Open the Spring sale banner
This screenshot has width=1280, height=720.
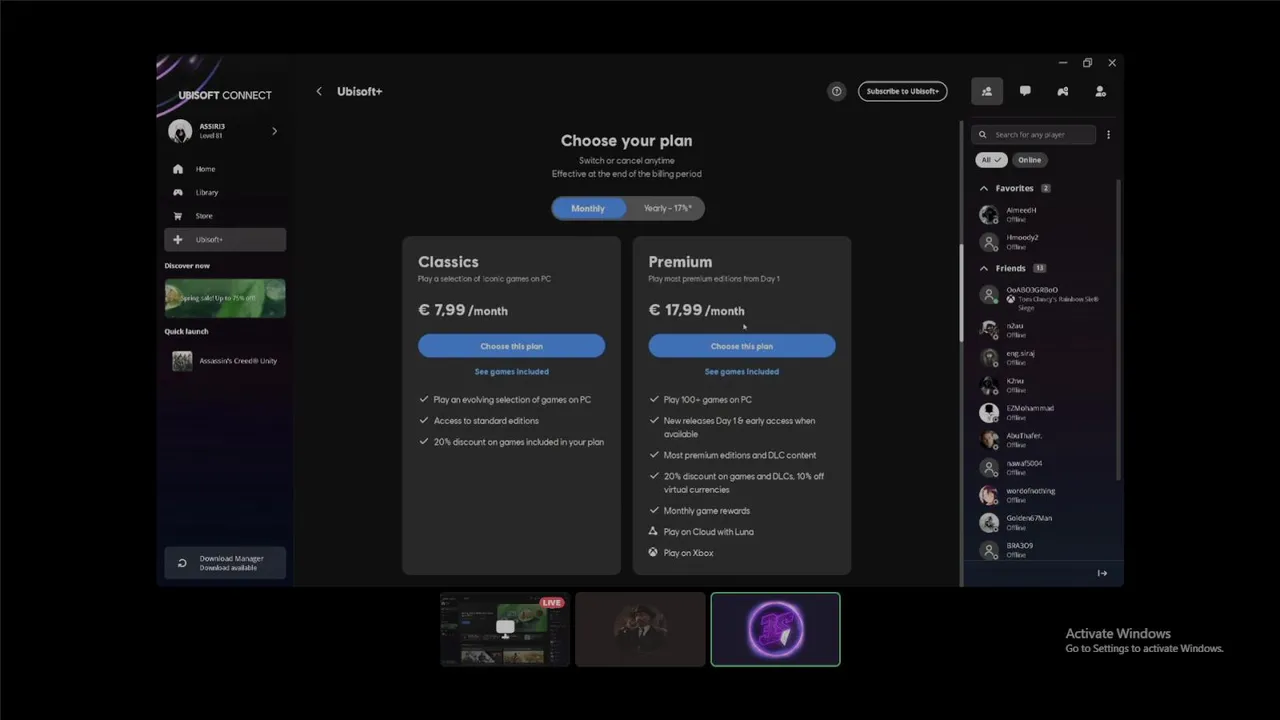[225, 298]
